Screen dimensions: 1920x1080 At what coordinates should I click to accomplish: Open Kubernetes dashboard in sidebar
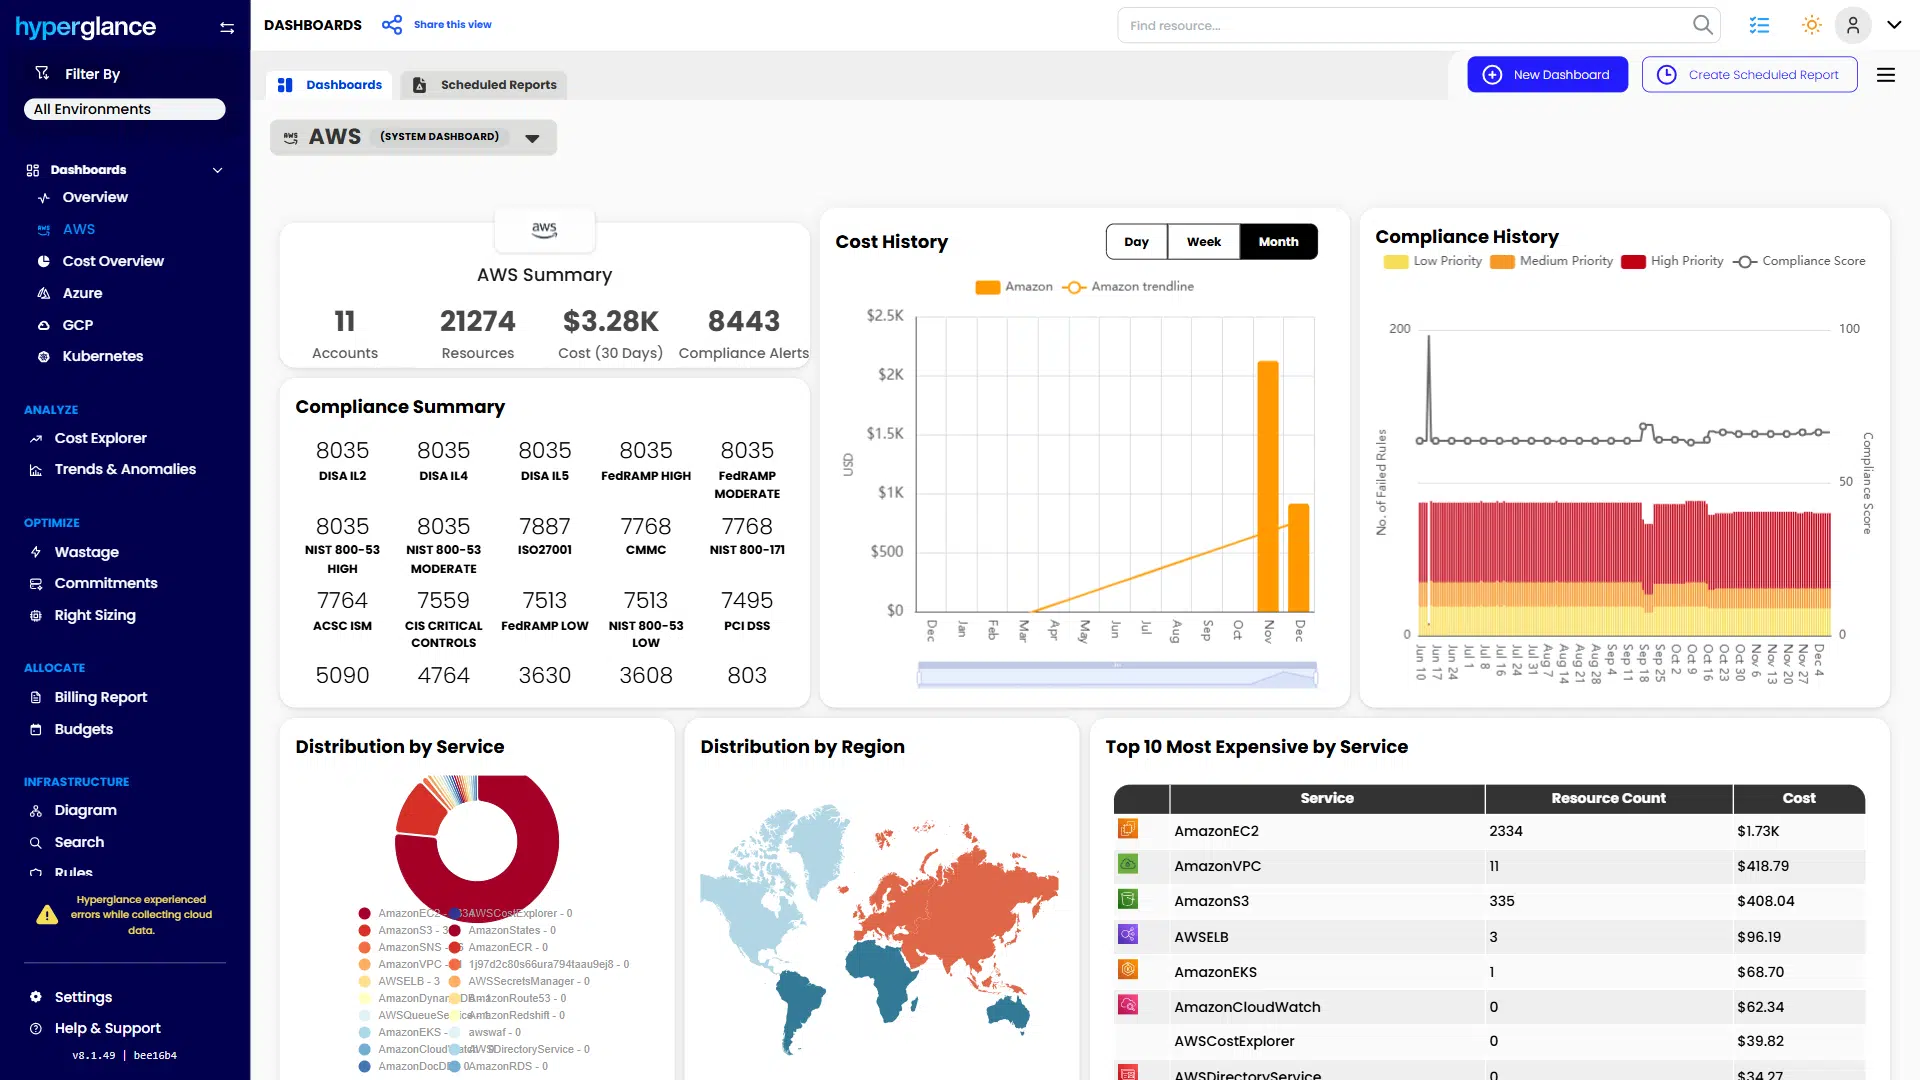point(102,356)
